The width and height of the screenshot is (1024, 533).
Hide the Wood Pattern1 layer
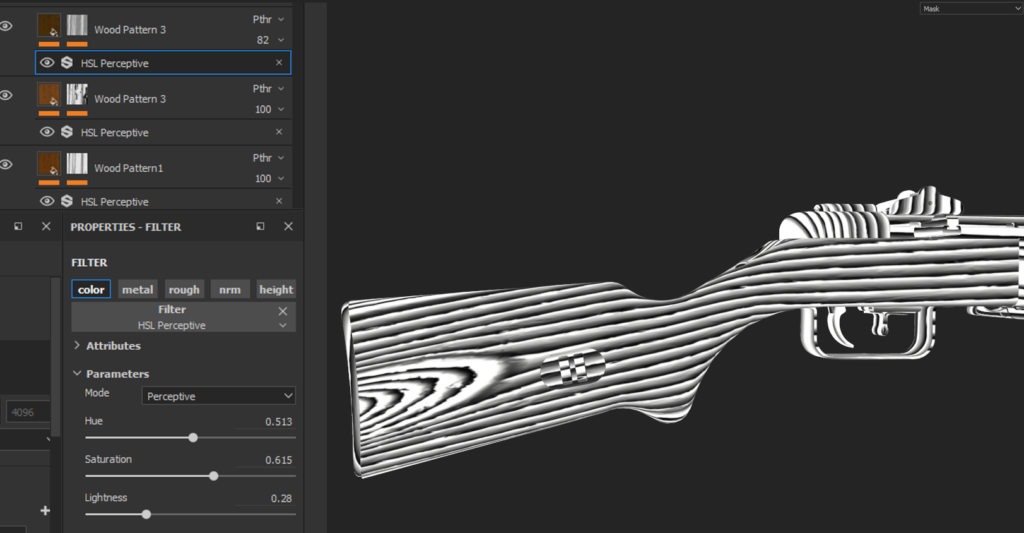(6, 165)
